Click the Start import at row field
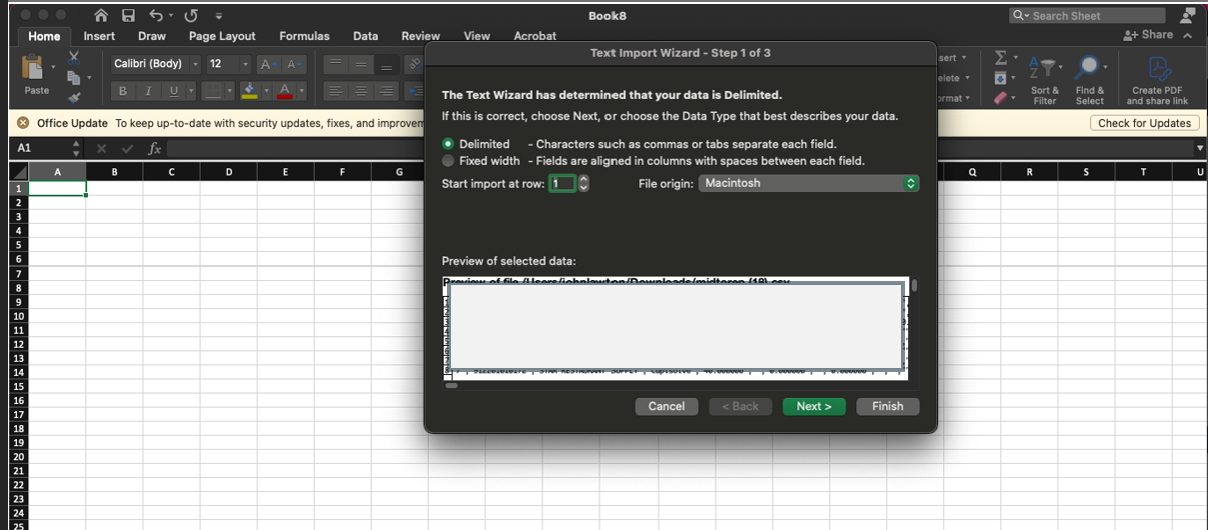Screen dimensions: 1208x530 coord(561,184)
